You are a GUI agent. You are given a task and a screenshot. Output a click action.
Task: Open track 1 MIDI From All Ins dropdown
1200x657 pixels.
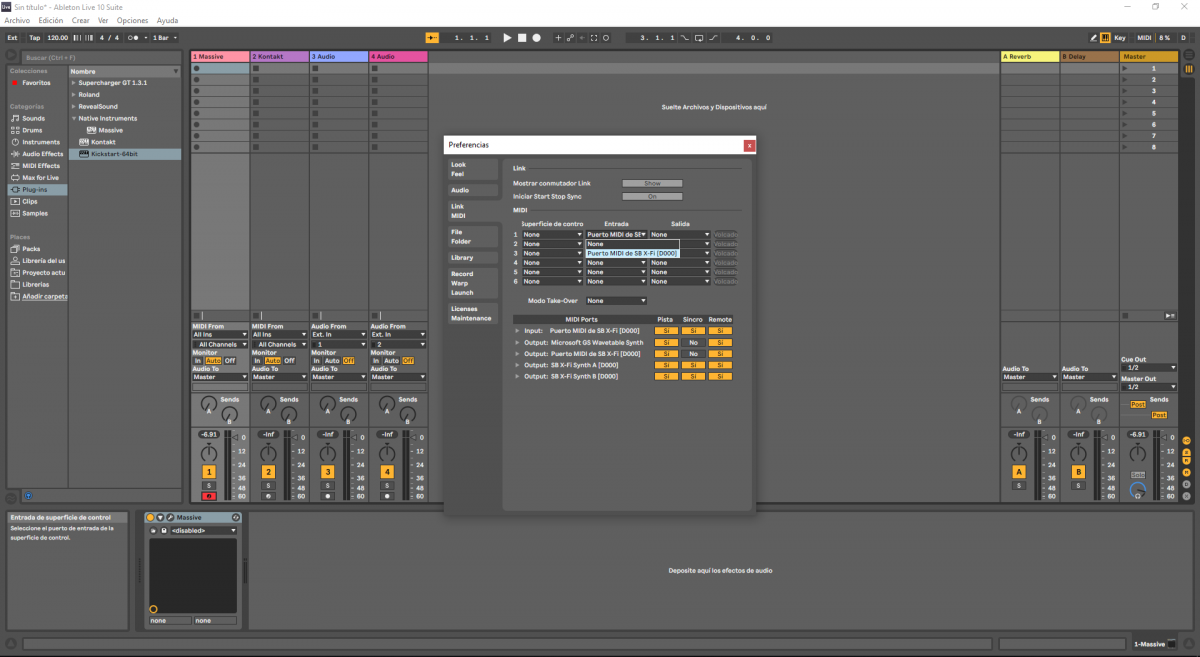coord(220,335)
